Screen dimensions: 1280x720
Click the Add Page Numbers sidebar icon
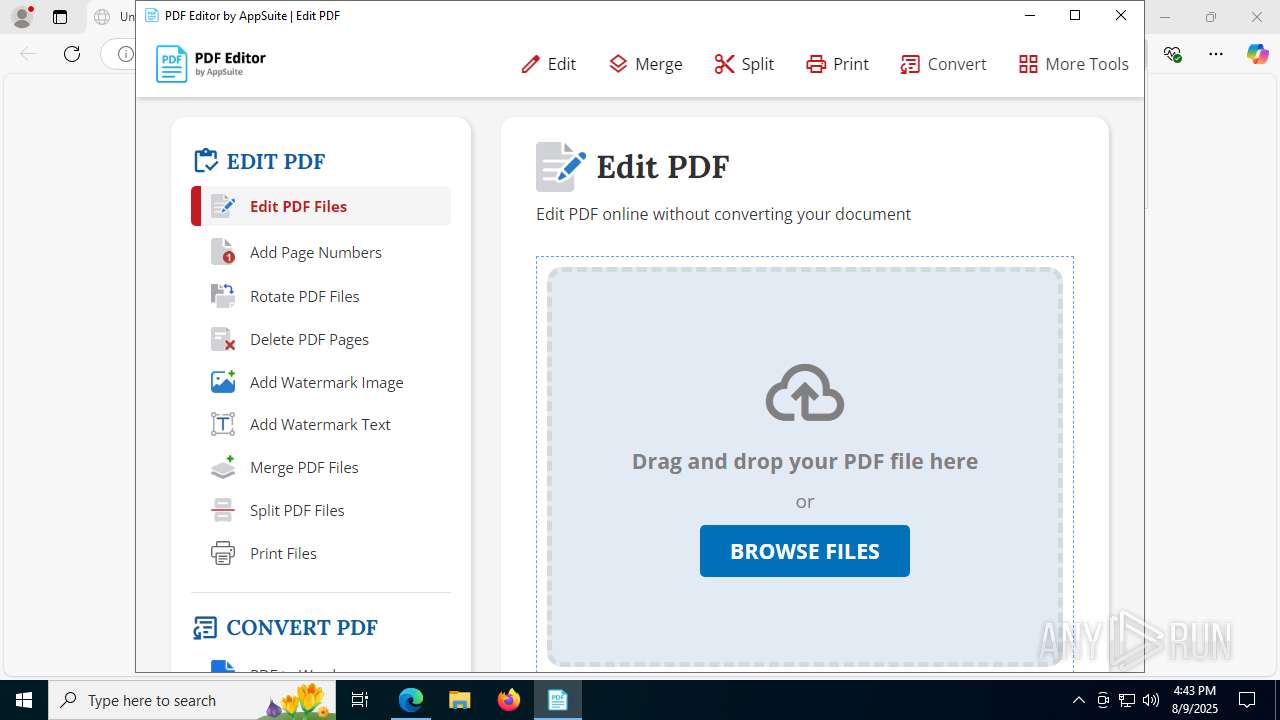pyautogui.click(x=223, y=252)
